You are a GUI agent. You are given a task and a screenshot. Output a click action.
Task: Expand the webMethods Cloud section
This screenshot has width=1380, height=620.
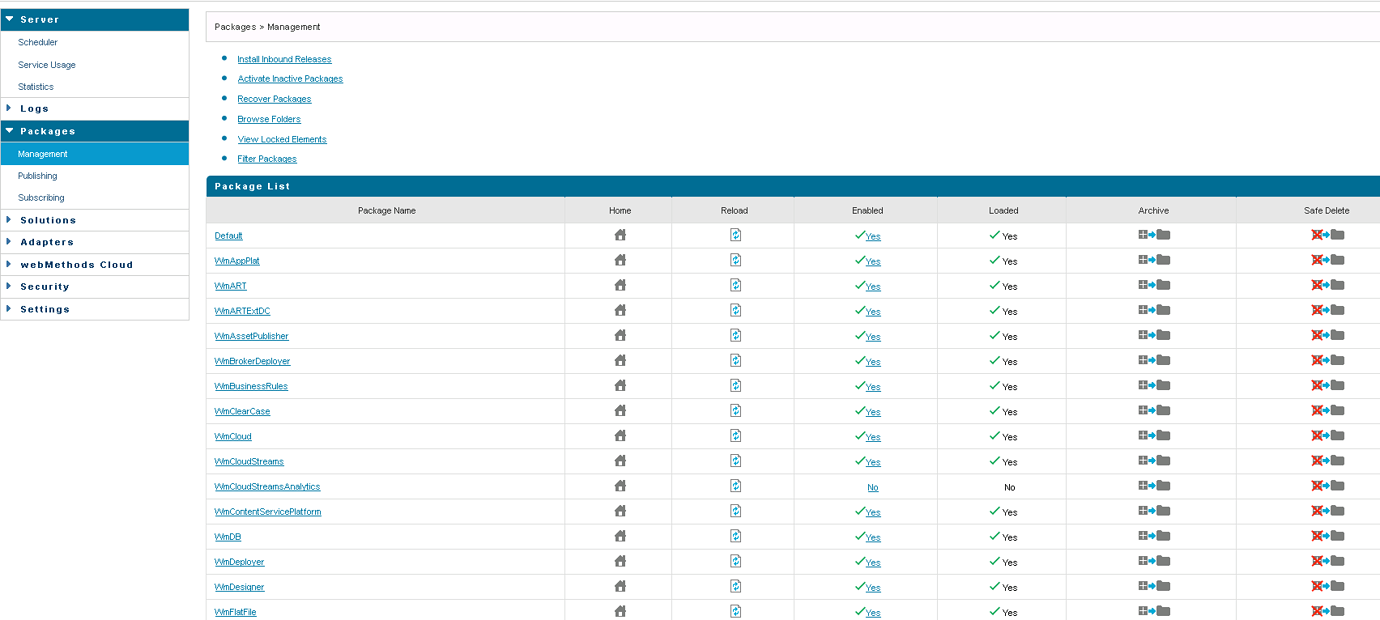pyautogui.click(x=95, y=265)
